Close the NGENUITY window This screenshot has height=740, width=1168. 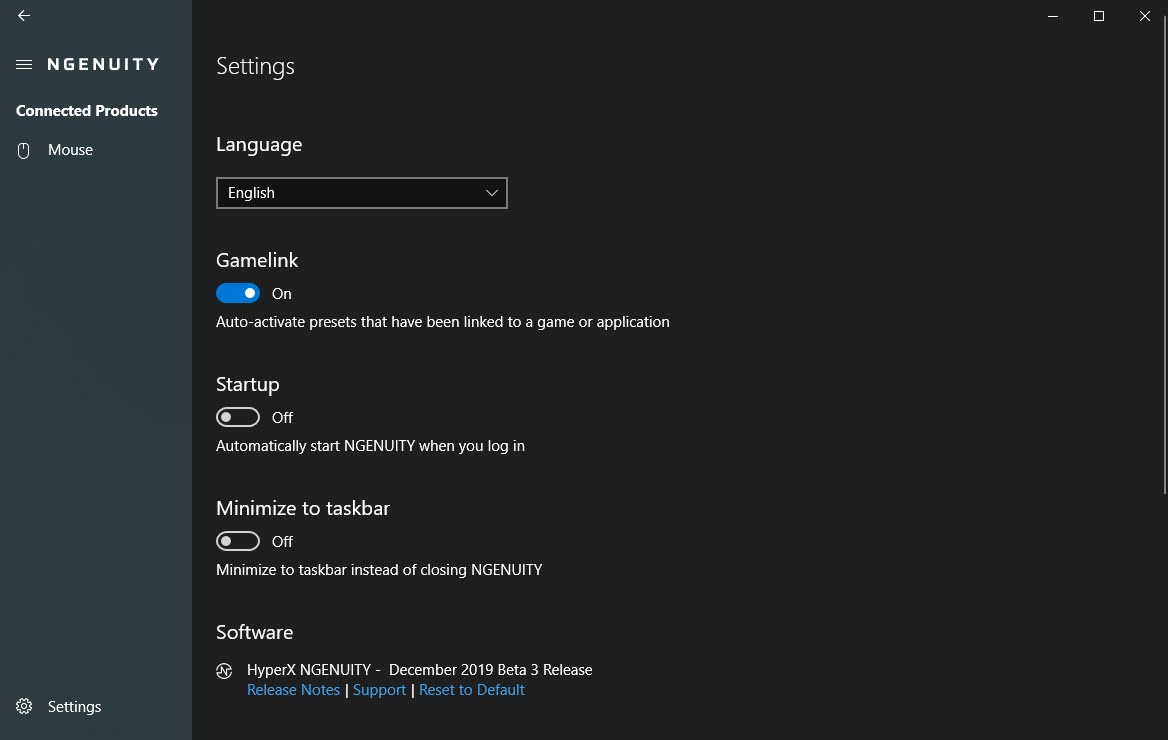coord(1145,16)
